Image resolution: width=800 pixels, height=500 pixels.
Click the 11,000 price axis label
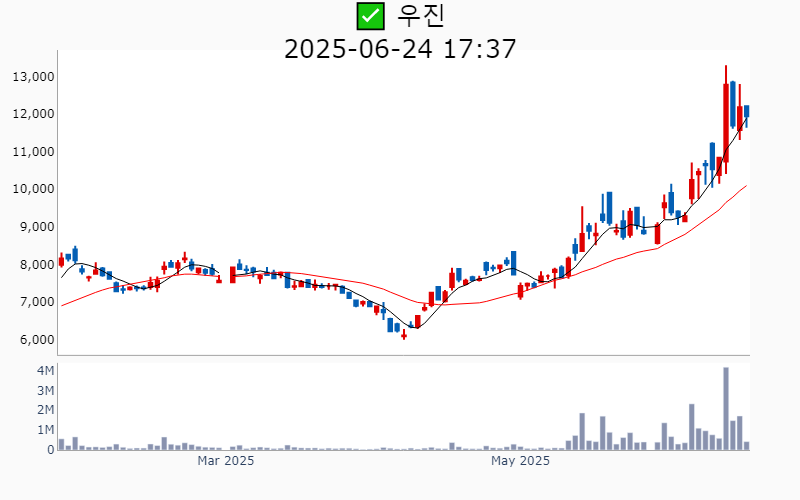click(x=34, y=152)
